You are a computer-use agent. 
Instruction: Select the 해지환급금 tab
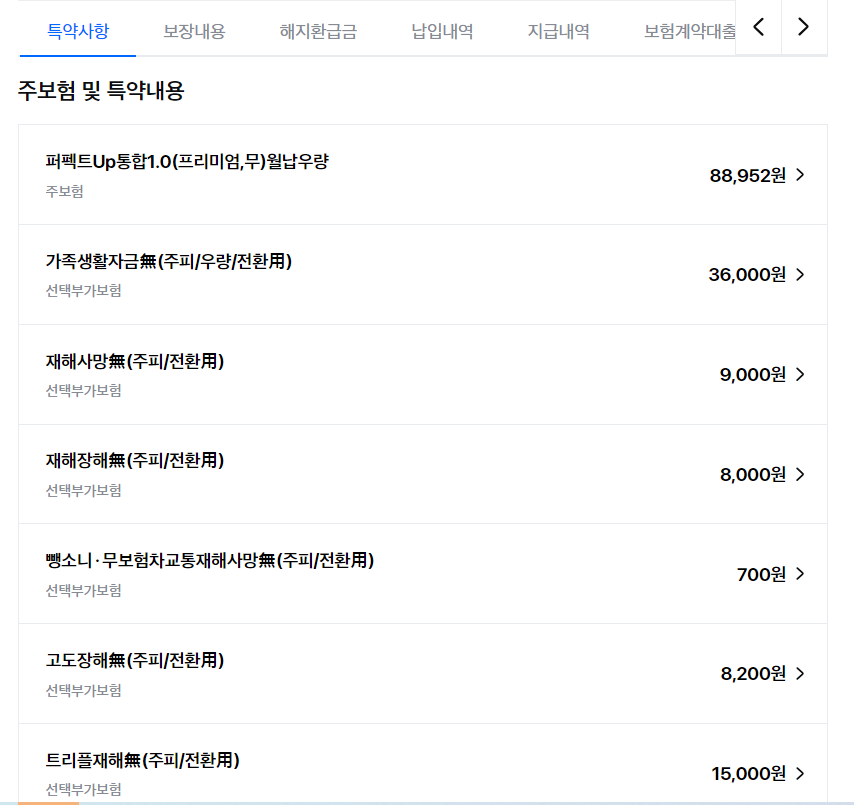[x=318, y=31]
